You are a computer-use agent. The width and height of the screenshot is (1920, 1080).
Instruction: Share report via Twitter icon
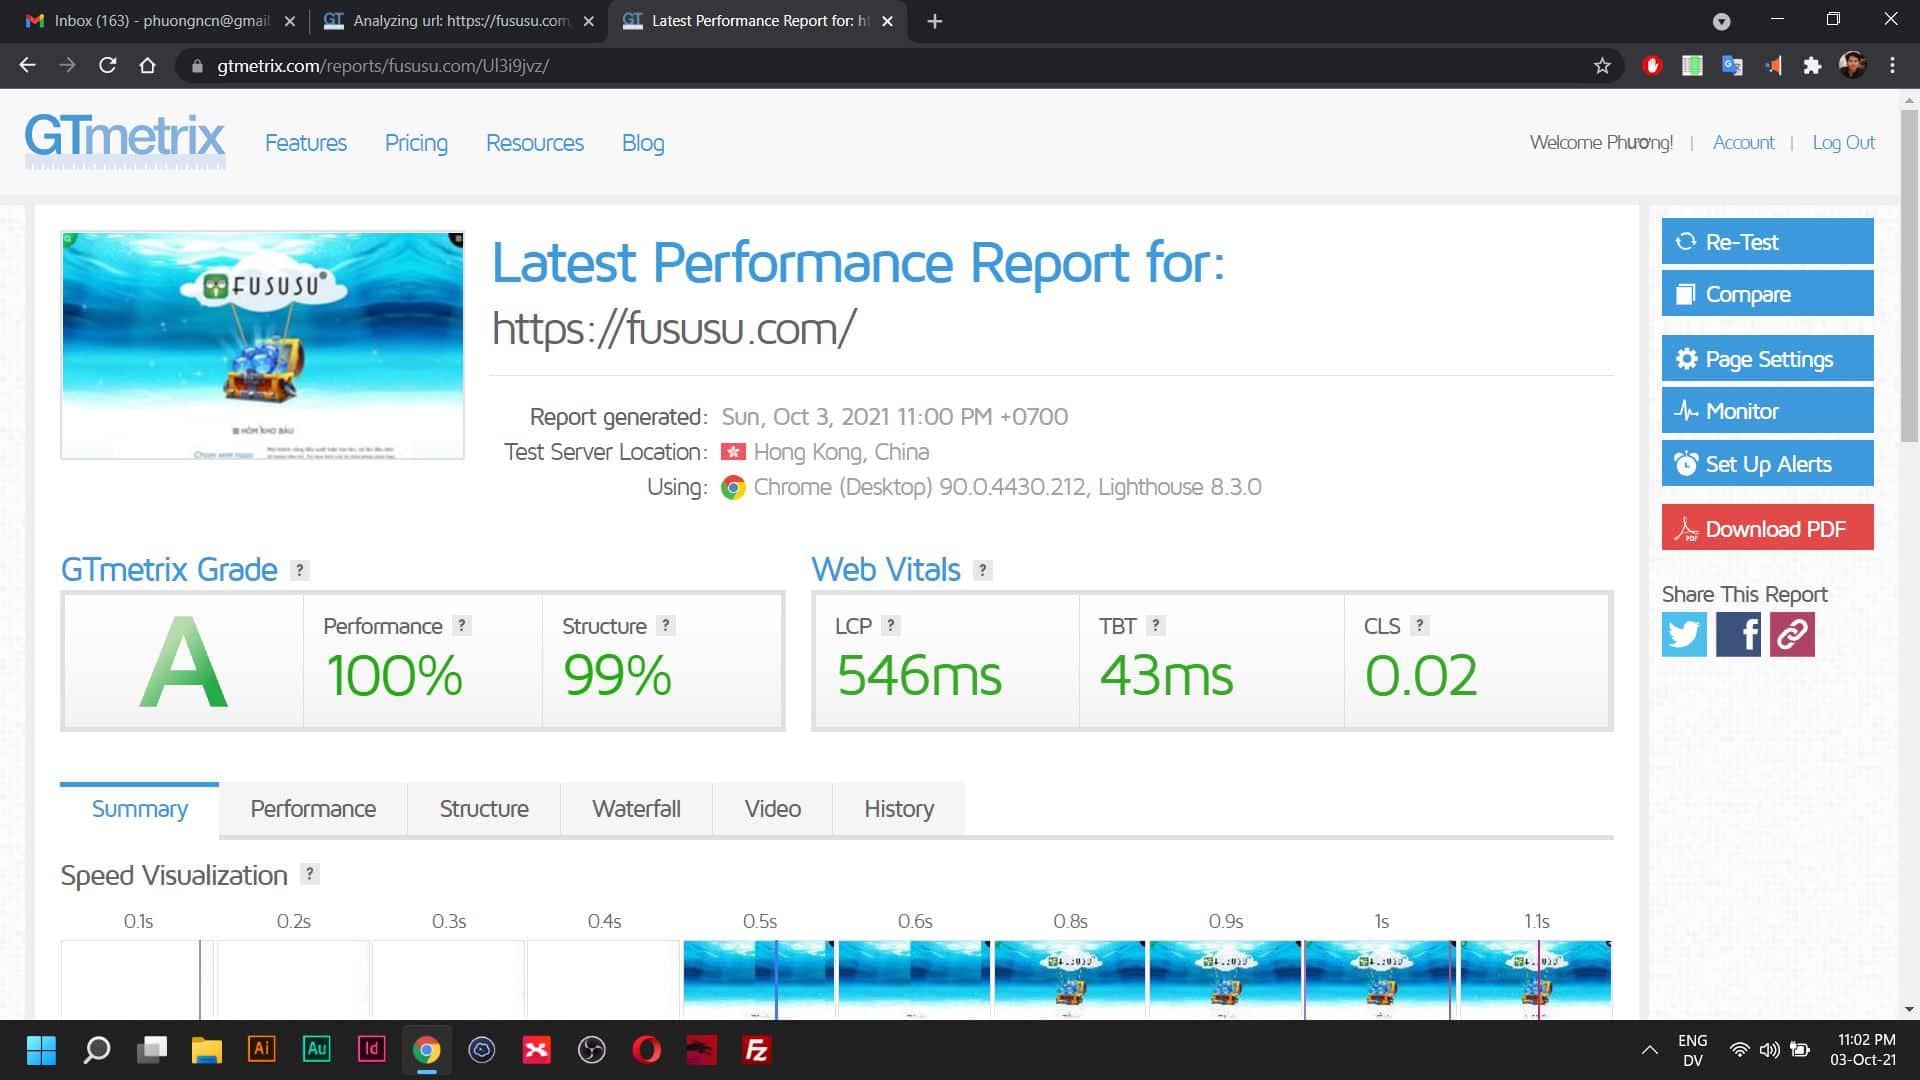click(1684, 634)
